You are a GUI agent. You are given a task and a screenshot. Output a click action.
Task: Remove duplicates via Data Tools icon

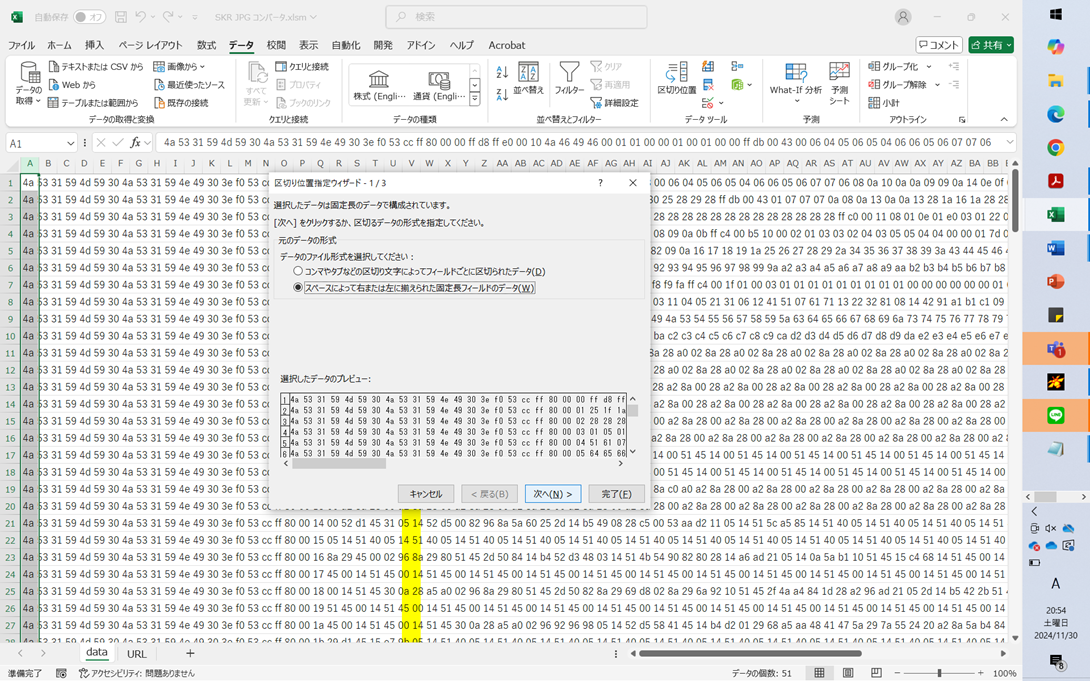coord(708,85)
